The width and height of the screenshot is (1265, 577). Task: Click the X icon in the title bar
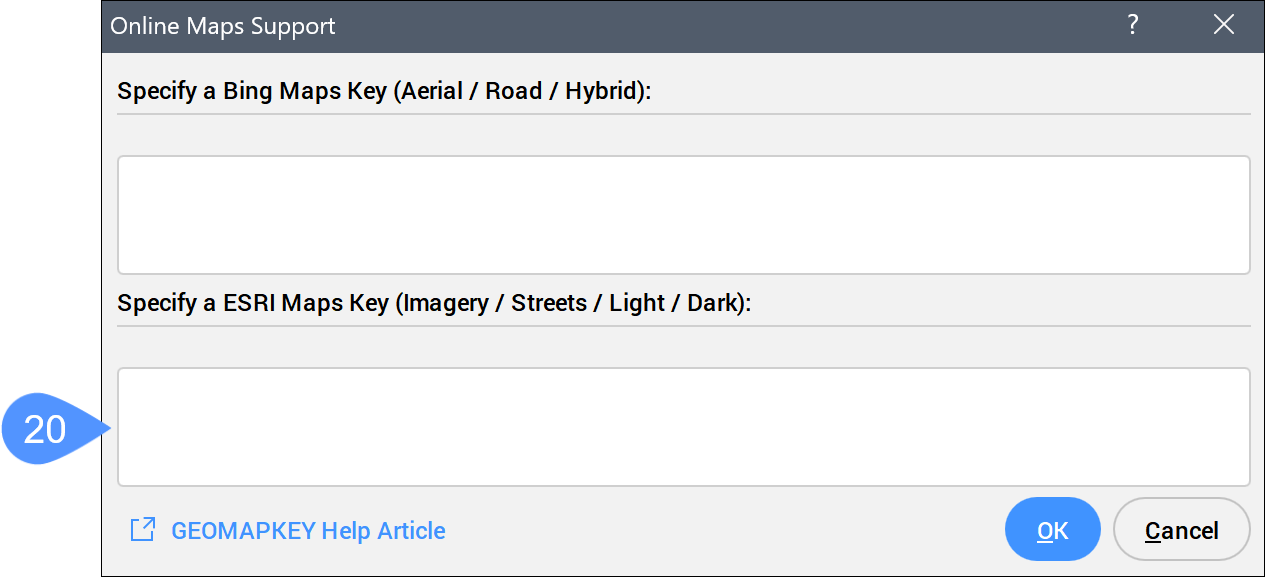[x=1224, y=26]
